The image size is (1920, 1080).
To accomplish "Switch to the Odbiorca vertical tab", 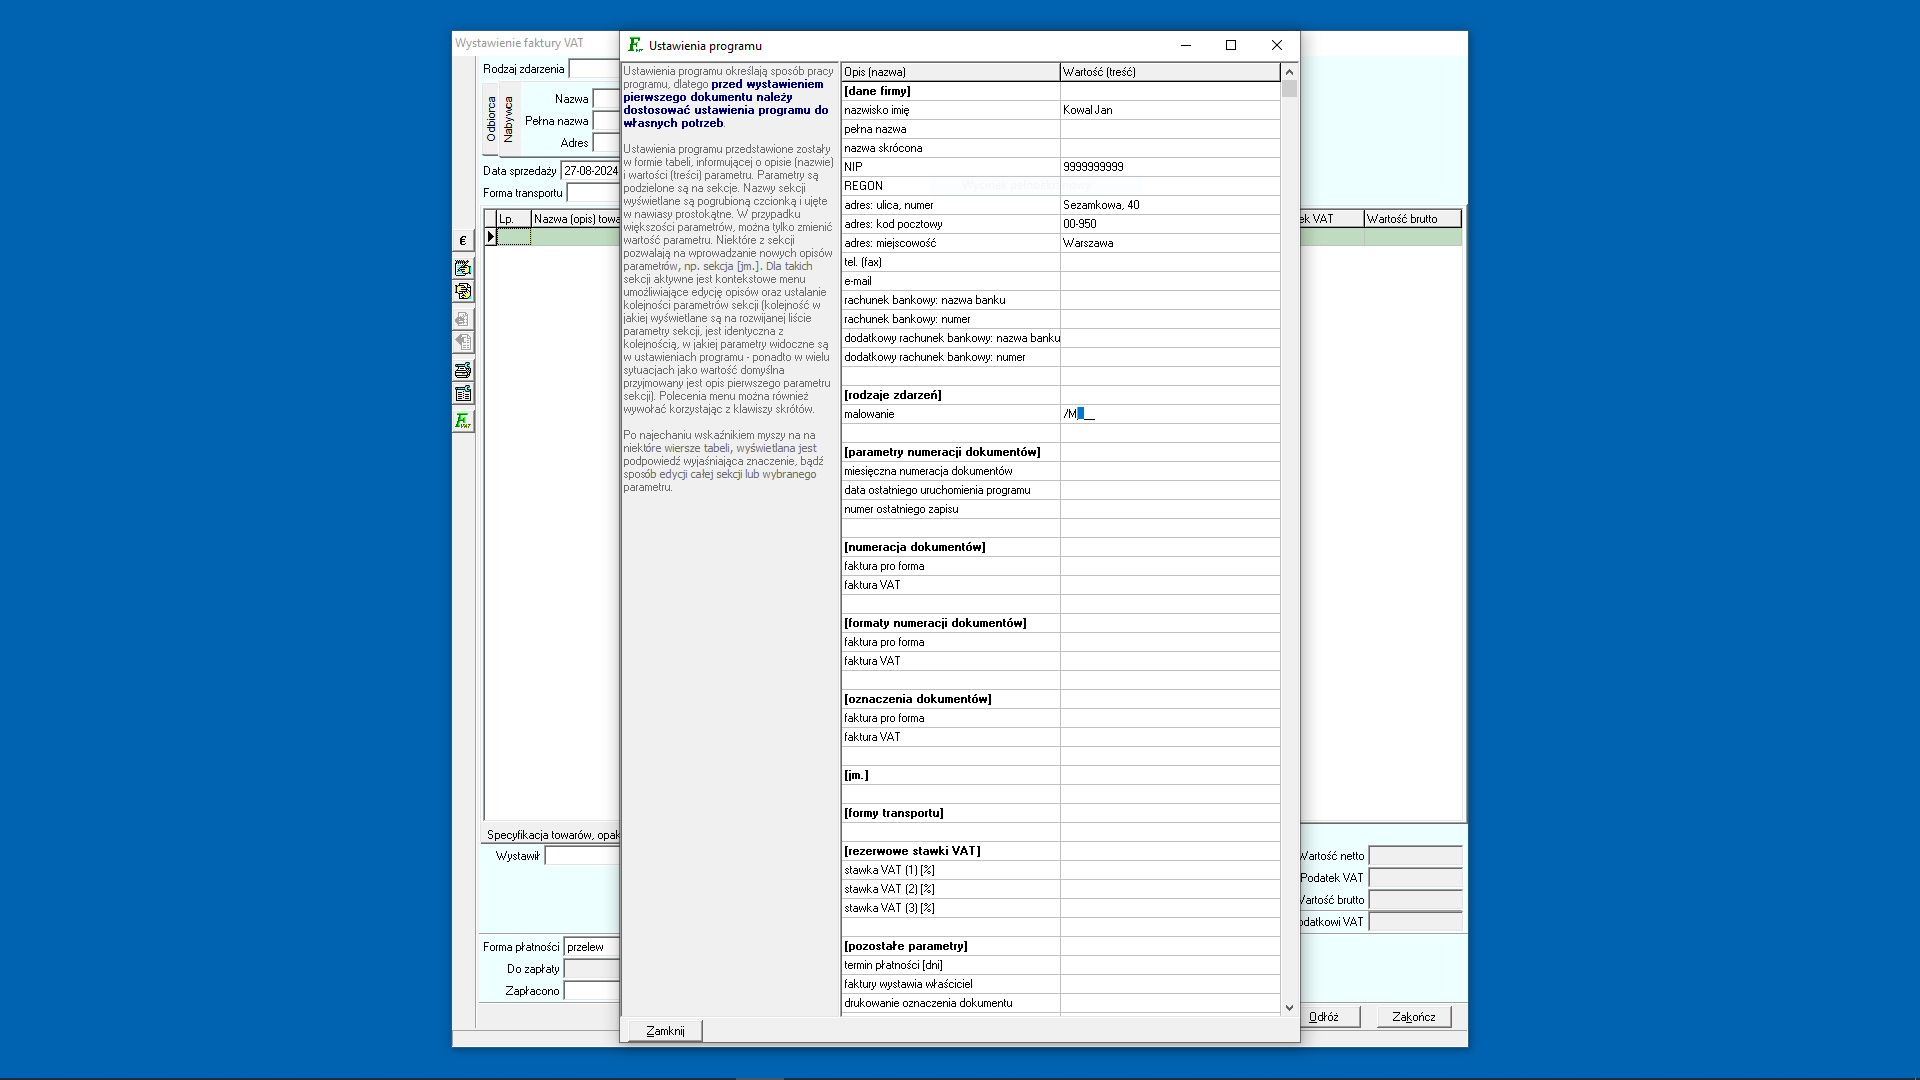I will pyautogui.click(x=491, y=119).
